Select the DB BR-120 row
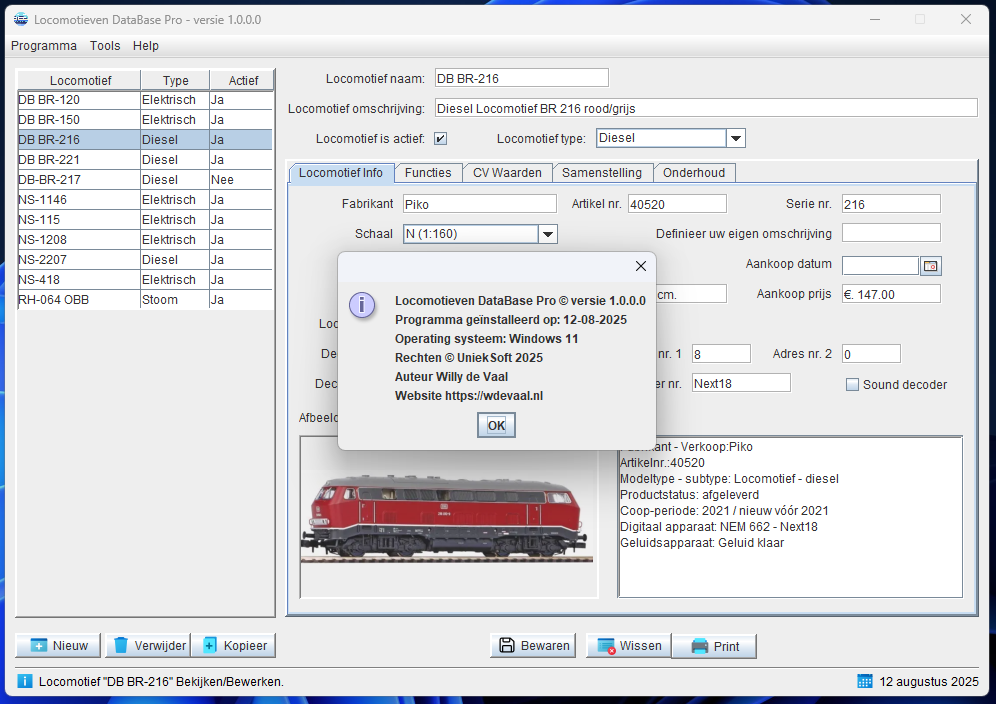 [x=145, y=100]
